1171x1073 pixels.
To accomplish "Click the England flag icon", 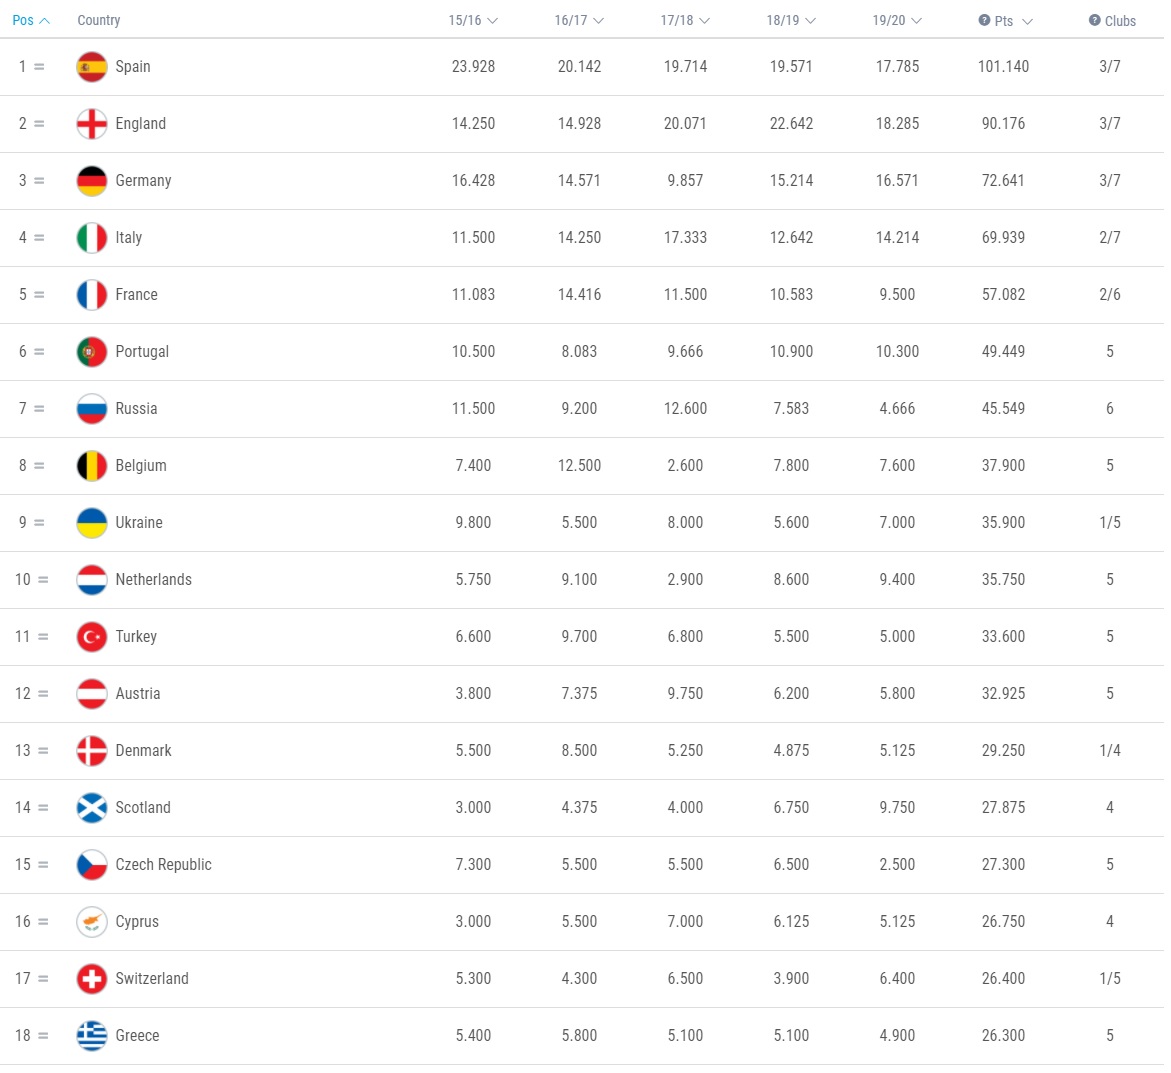I will coord(92,123).
